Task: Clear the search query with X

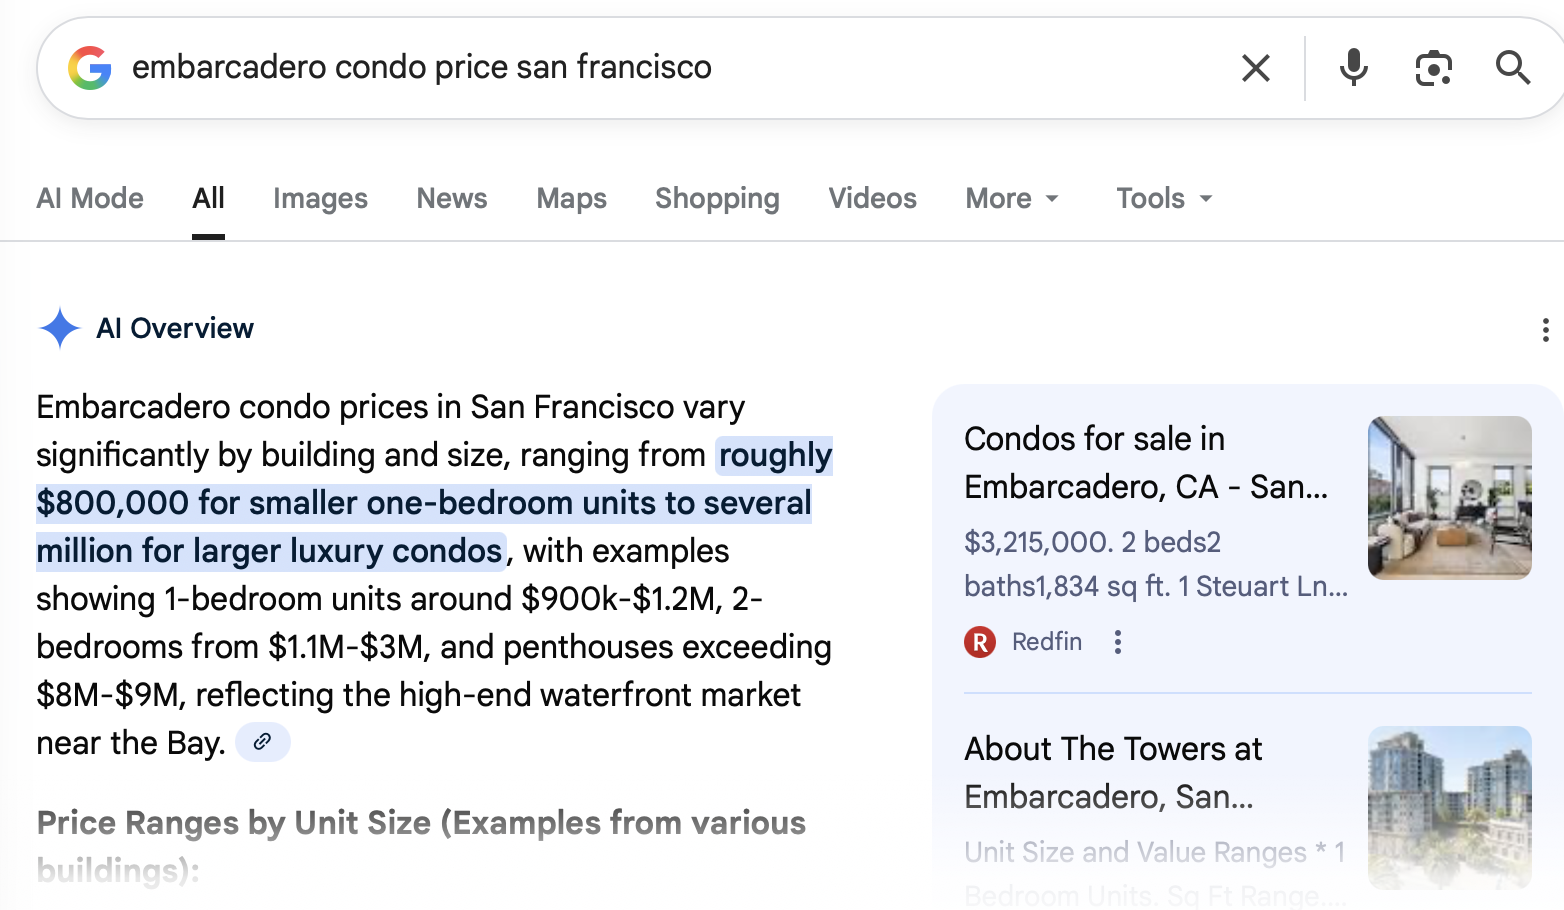Action: [1255, 68]
